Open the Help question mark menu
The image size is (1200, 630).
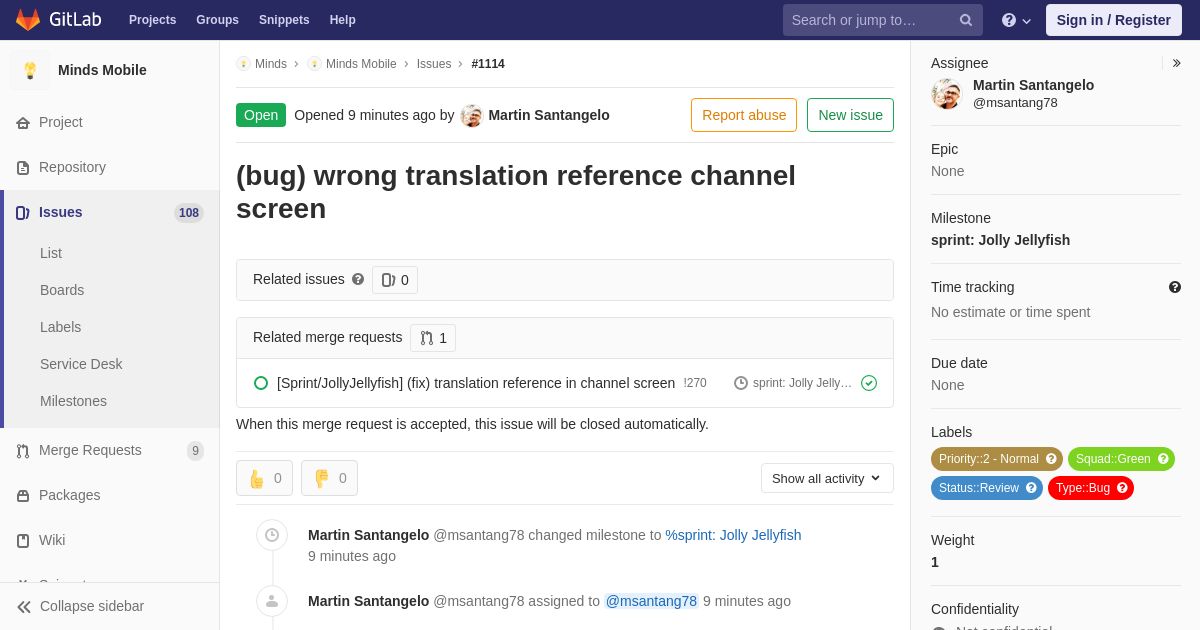(1016, 20)
